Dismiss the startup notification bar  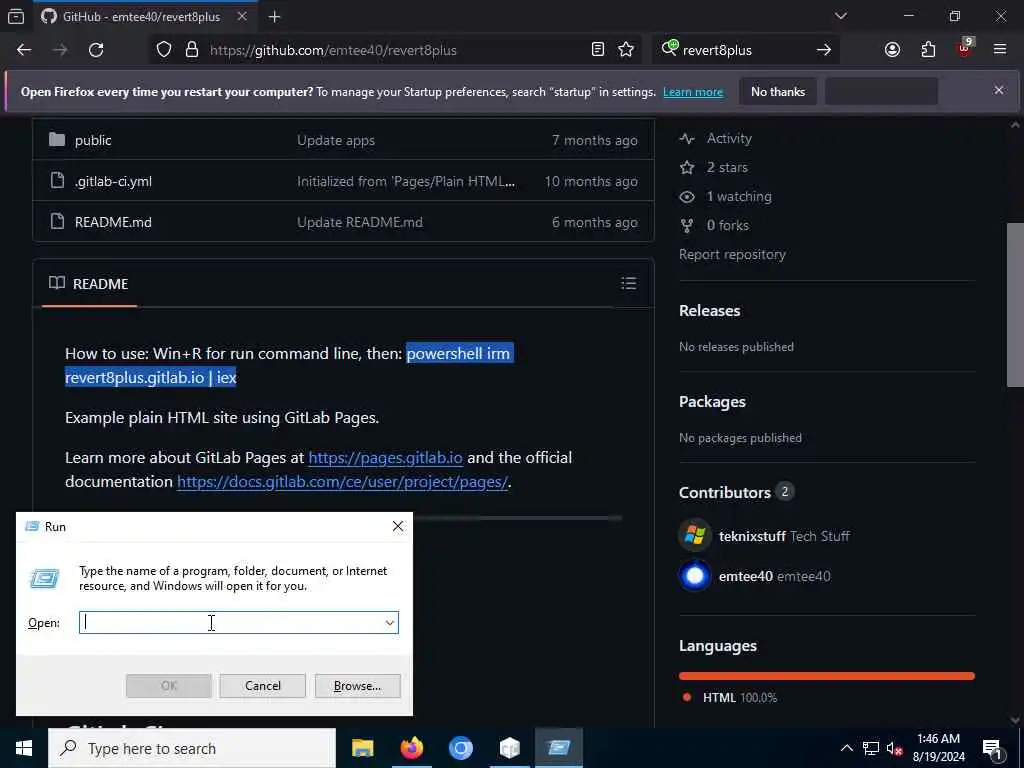tap(999, 90)
